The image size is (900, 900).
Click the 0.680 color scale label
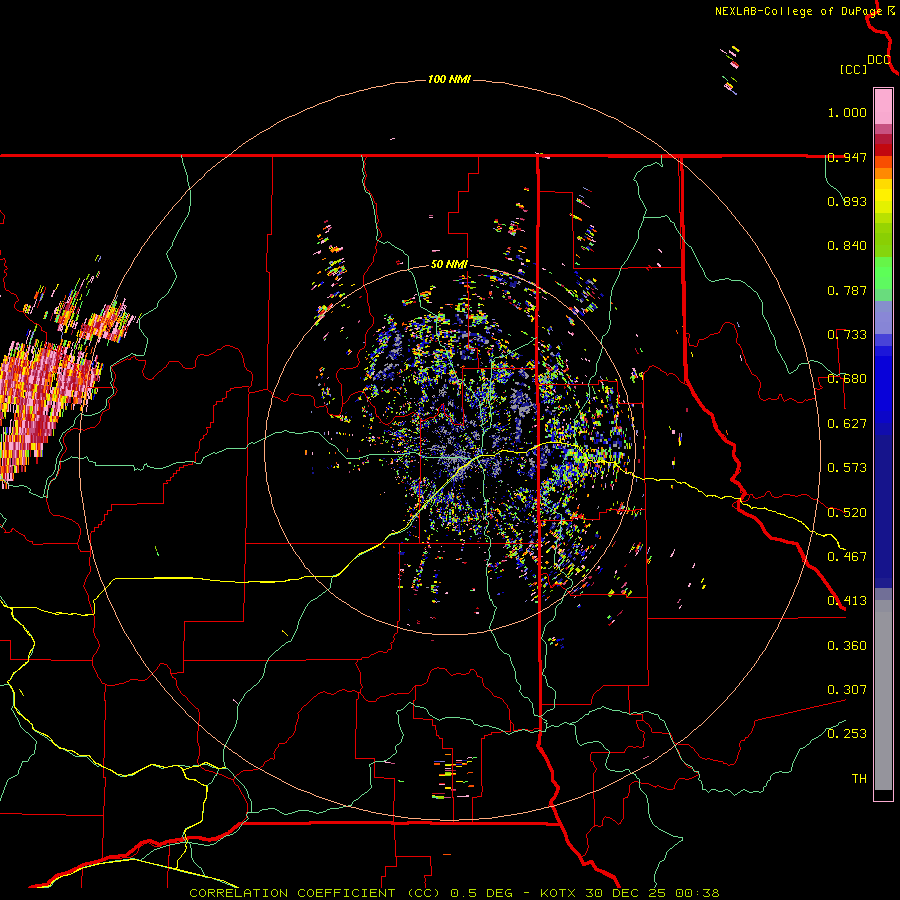click(847, 379)
